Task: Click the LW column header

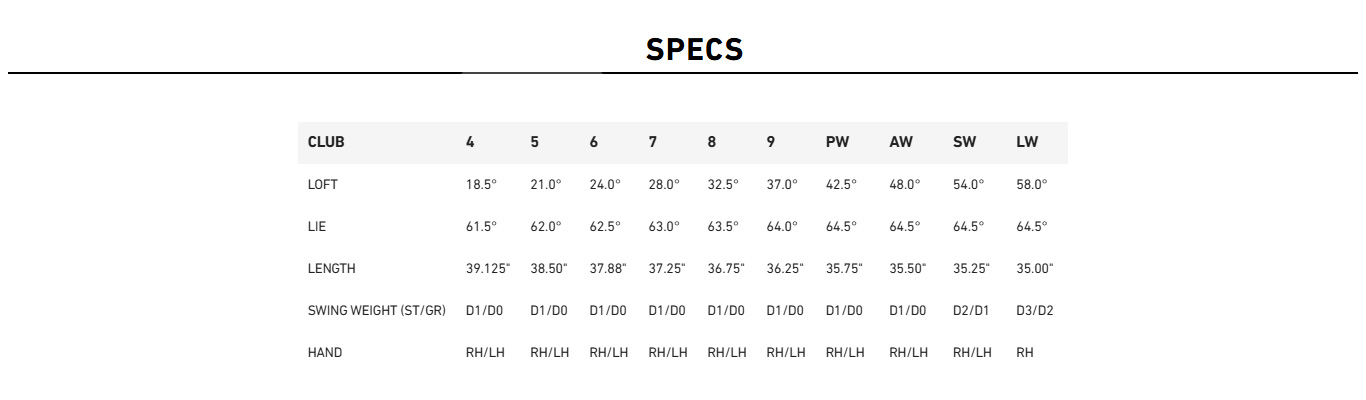Action: [x=1027, y=142]
